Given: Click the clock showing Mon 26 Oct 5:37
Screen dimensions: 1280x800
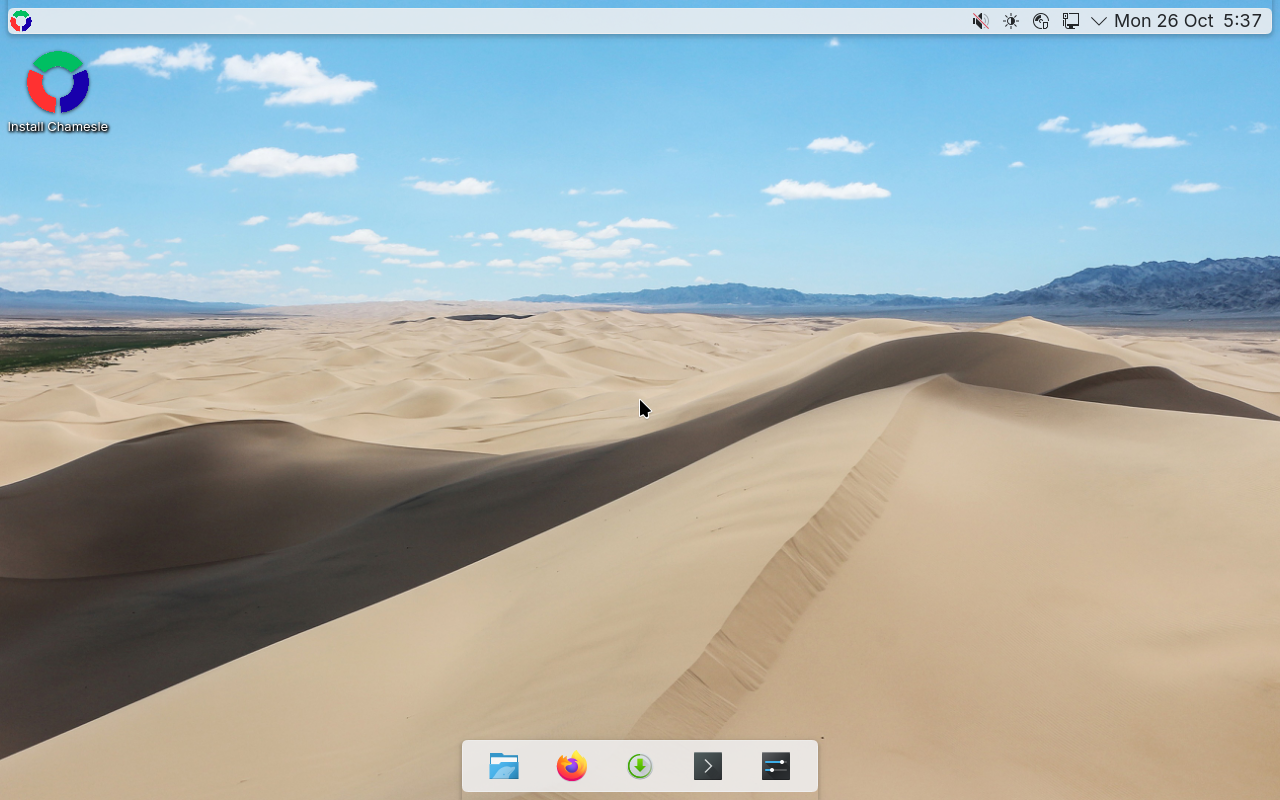Looking at the screenshot, I should [1188, 21].
